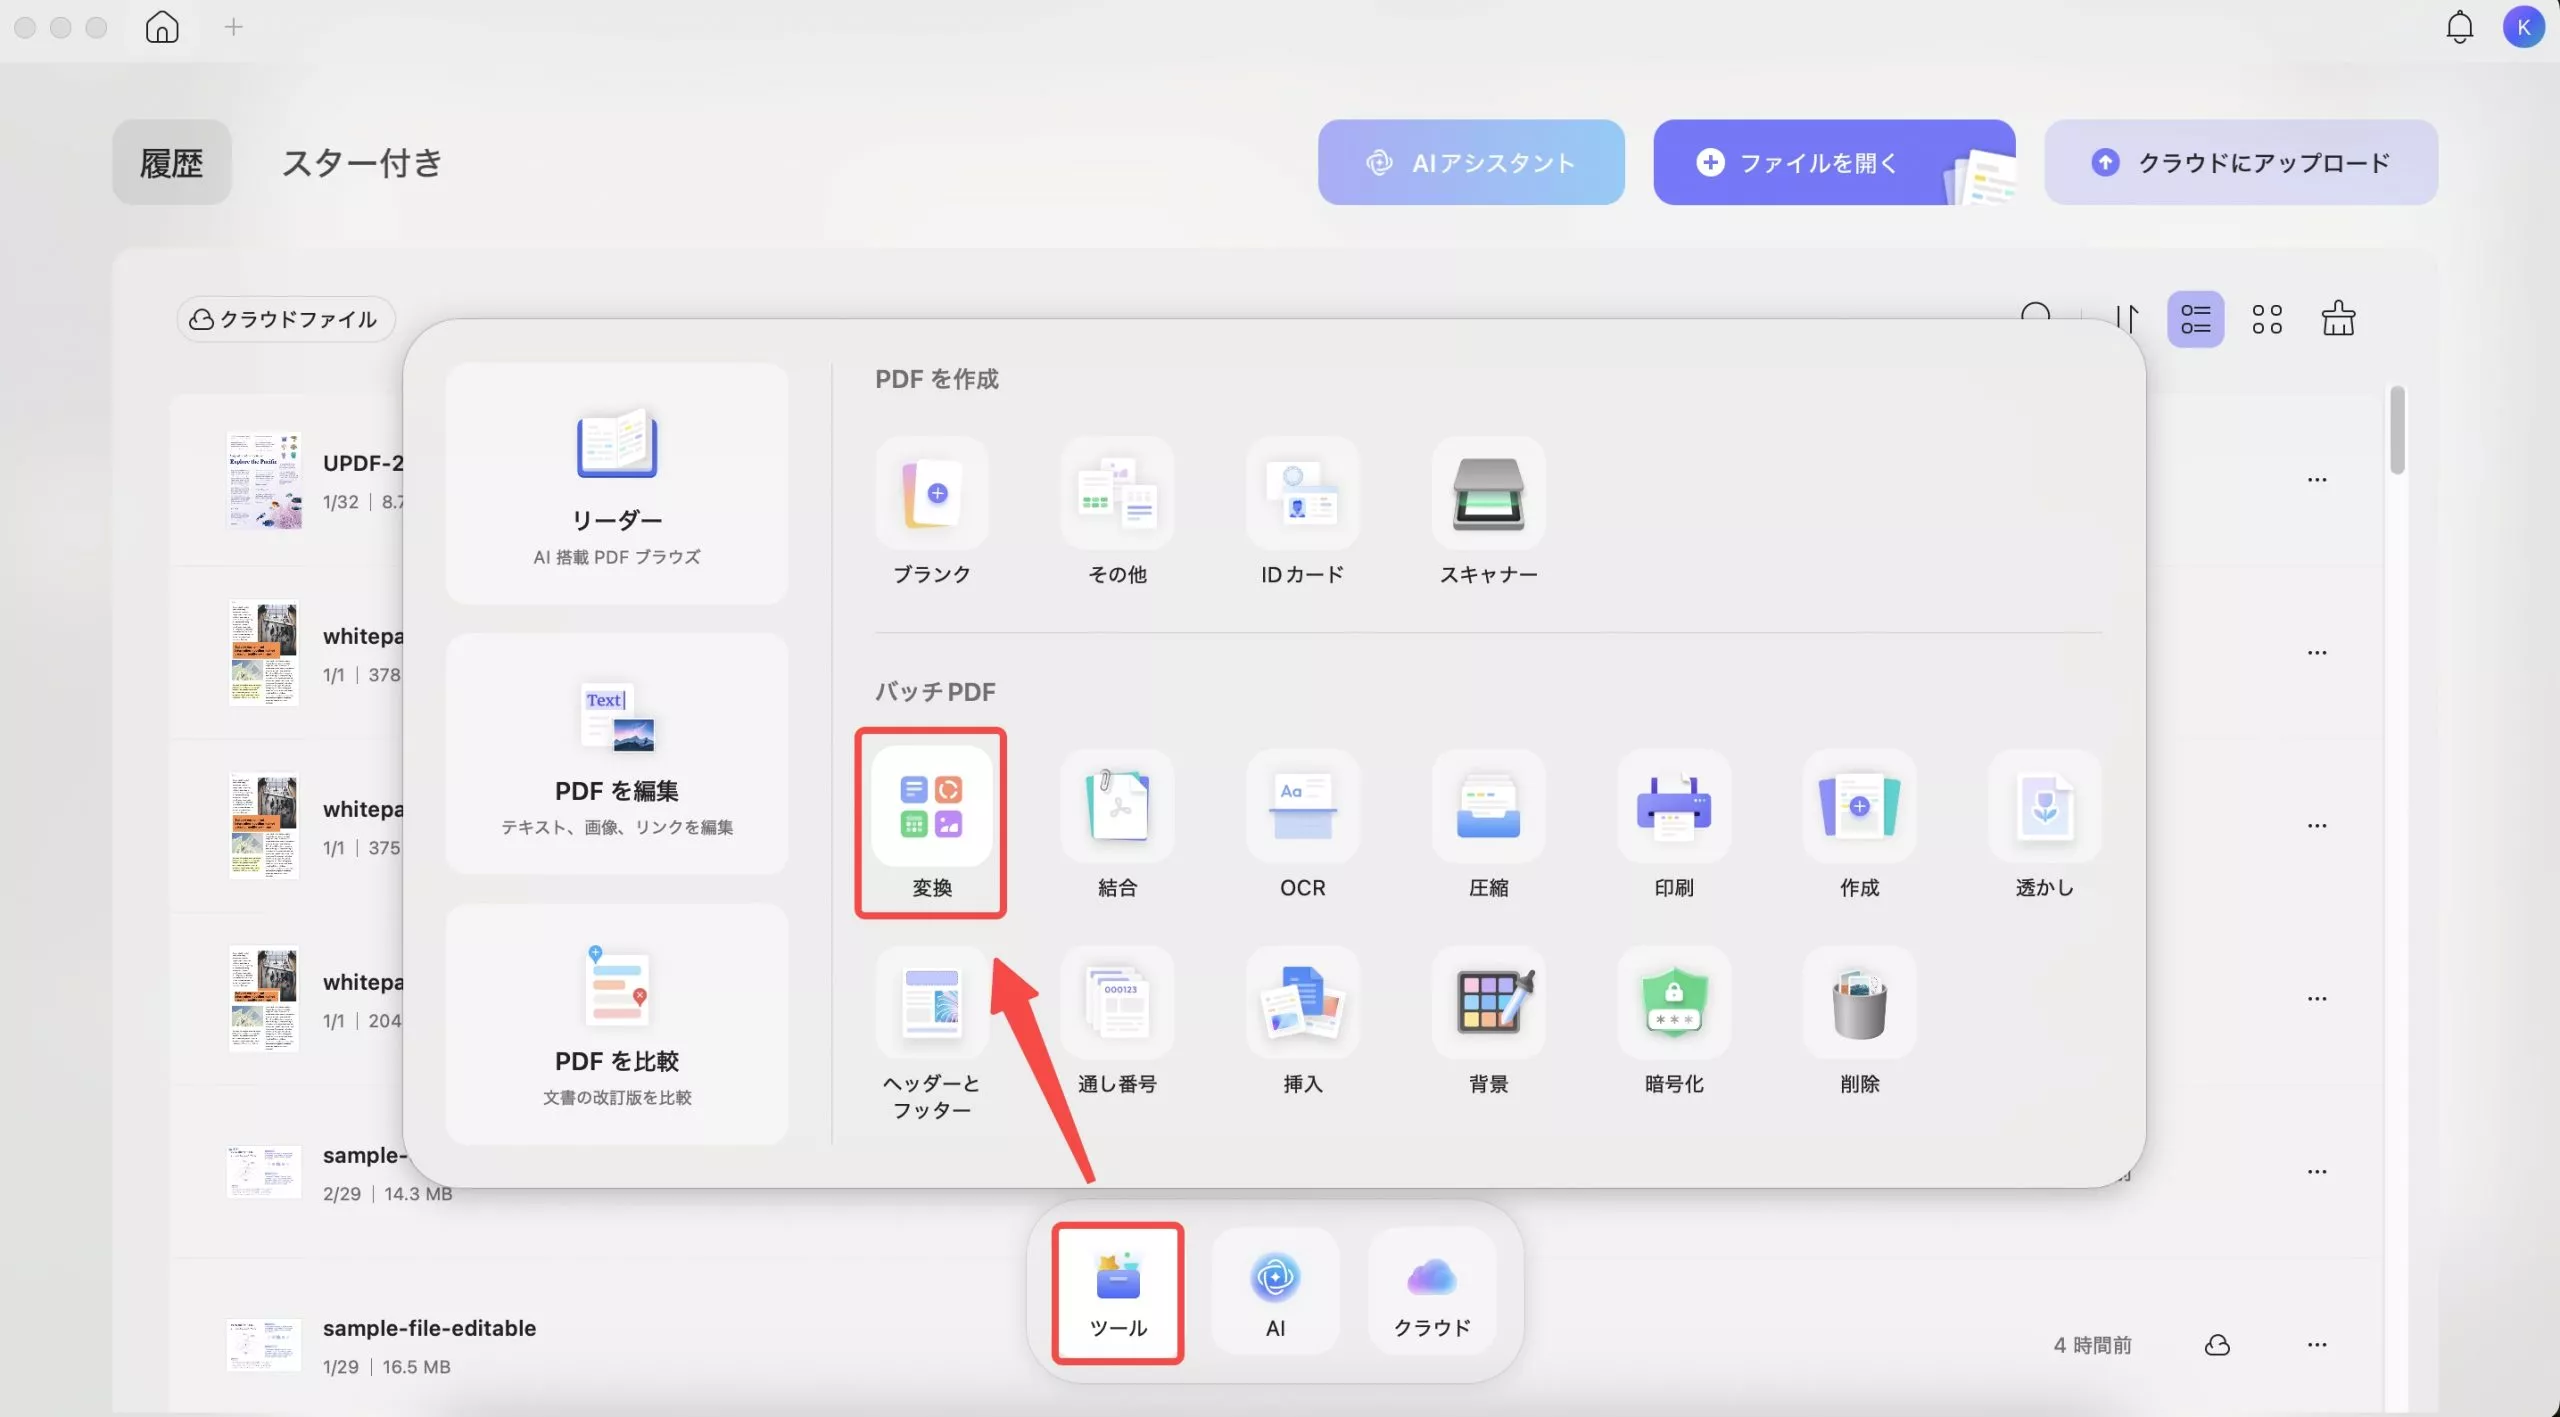The width and height of the screenshot is (2560, 1417).
Task: Toggle the list view display
Action: click(2196, 318)
